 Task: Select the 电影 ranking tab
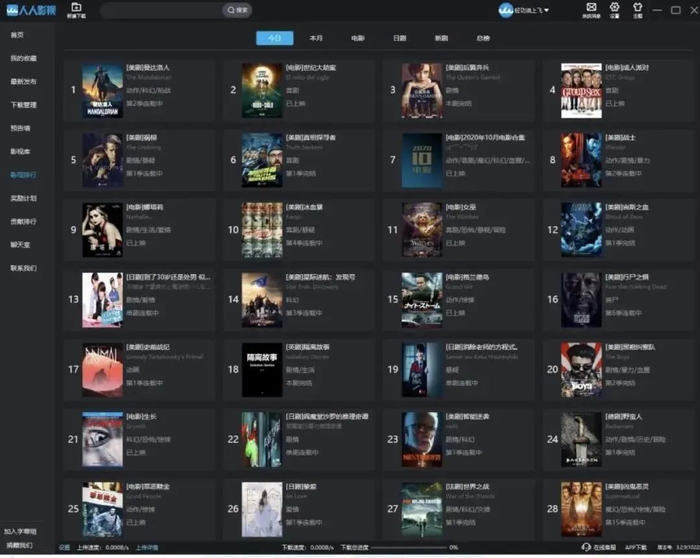358,38
